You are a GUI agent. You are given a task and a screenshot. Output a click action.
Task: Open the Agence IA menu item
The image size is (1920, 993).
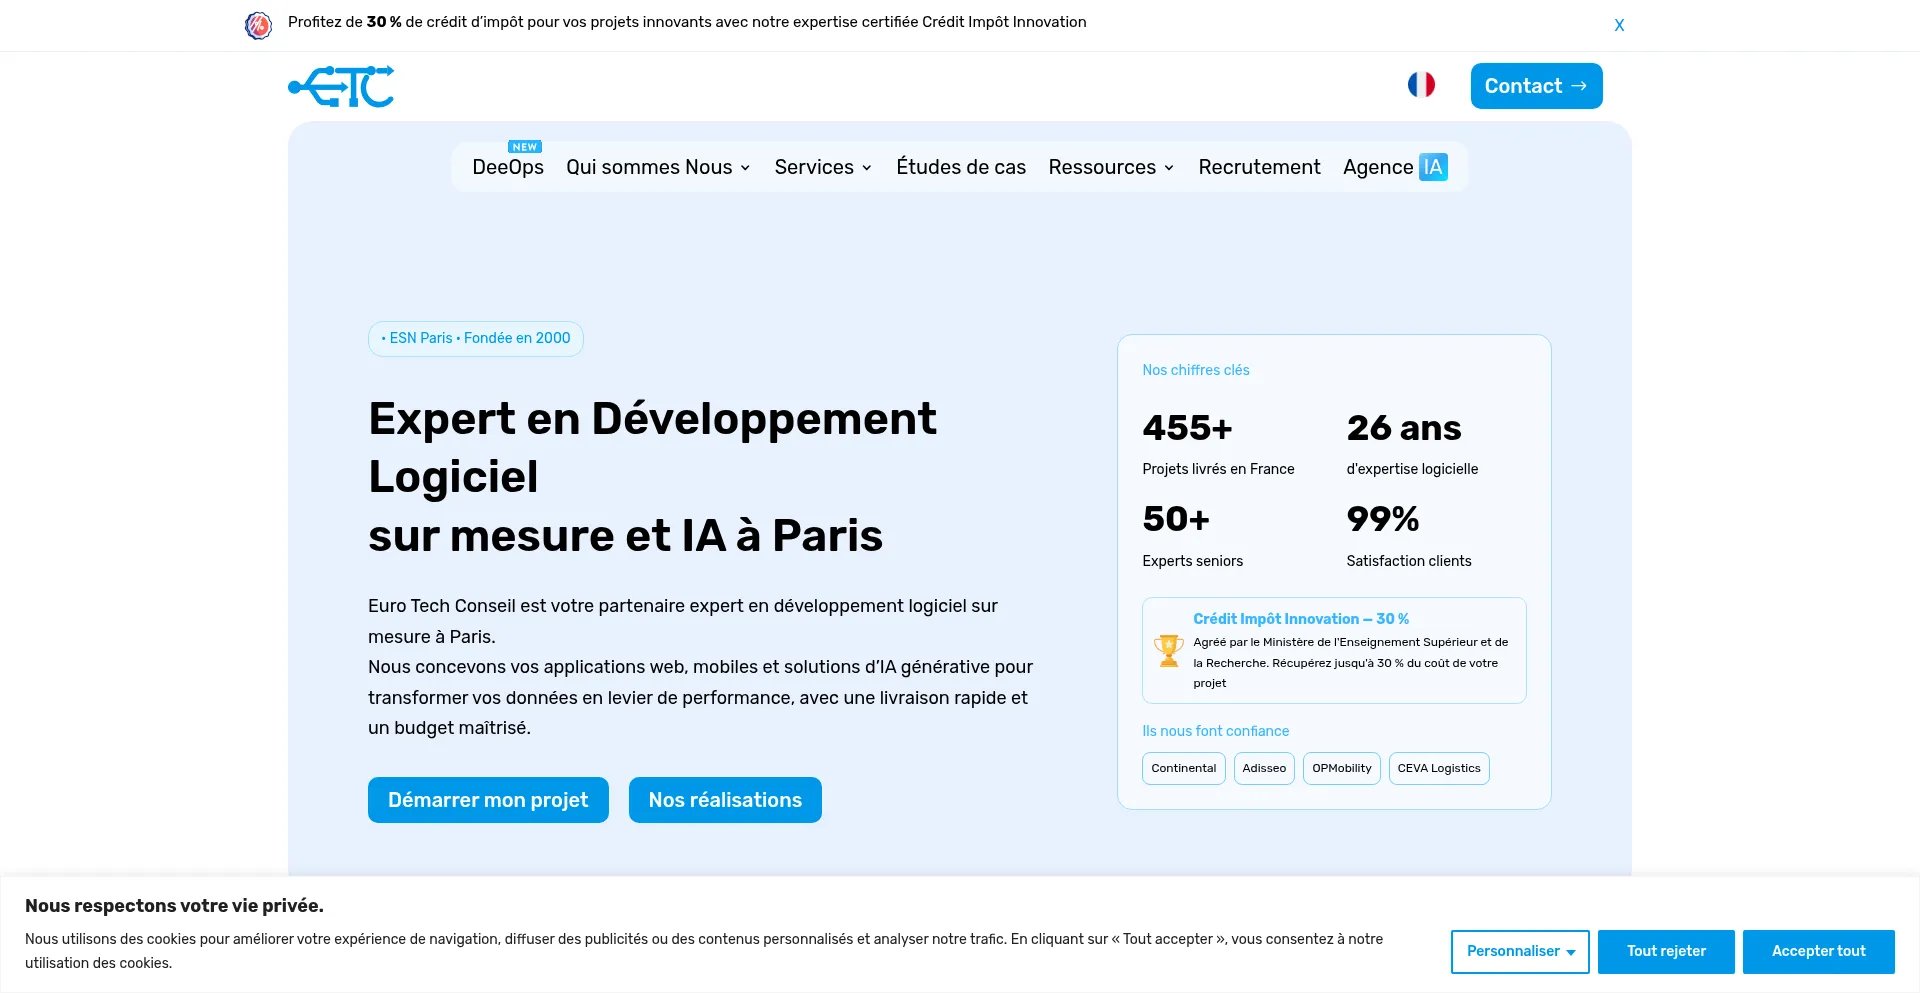(x=1395, y=167)
